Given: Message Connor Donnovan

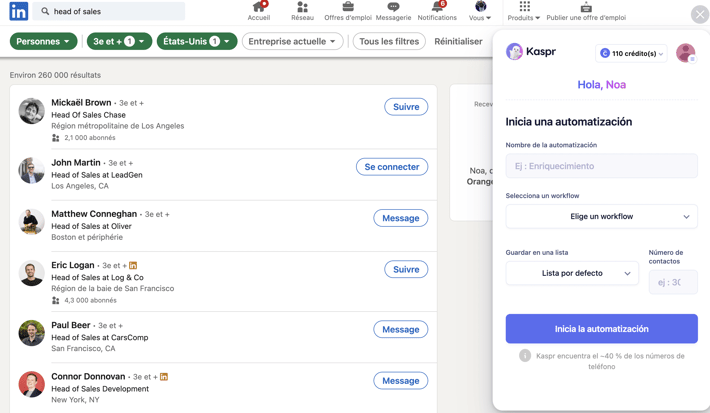Looking at the screenshot, I should pos(401,380).
